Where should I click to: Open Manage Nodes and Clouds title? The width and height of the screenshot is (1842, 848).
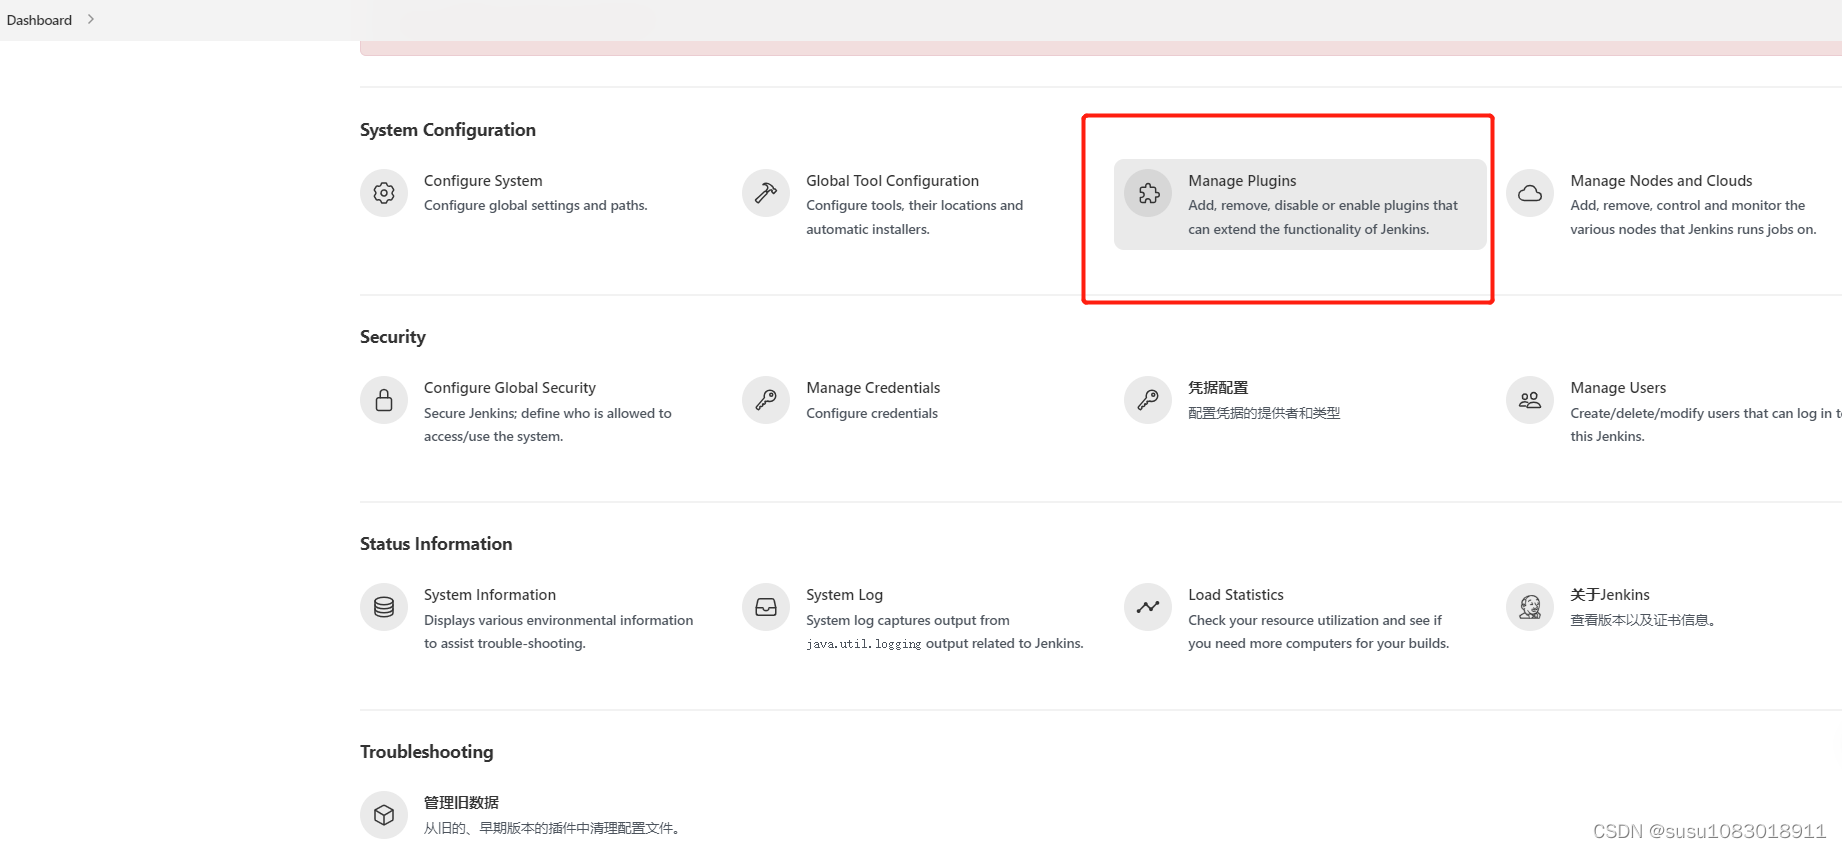[1661, 181]
